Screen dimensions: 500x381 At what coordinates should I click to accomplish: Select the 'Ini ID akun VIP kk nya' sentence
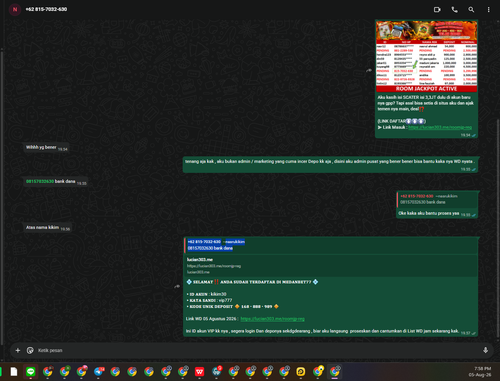pos(322,331)
